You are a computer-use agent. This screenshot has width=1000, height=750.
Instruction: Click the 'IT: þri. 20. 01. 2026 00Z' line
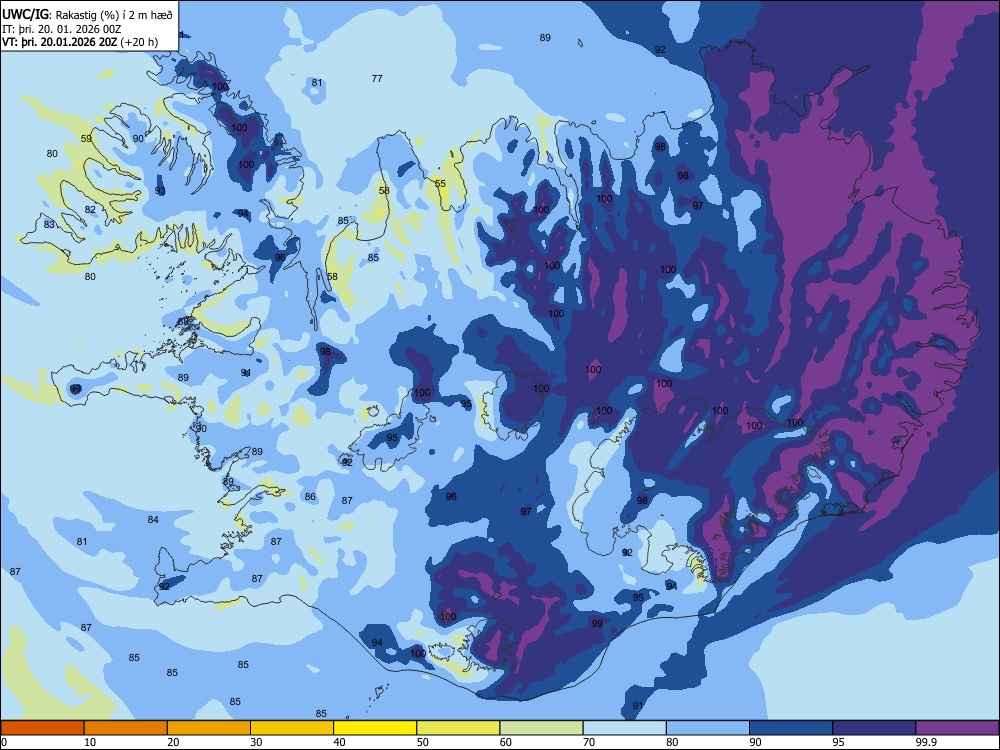coord(62,29)
